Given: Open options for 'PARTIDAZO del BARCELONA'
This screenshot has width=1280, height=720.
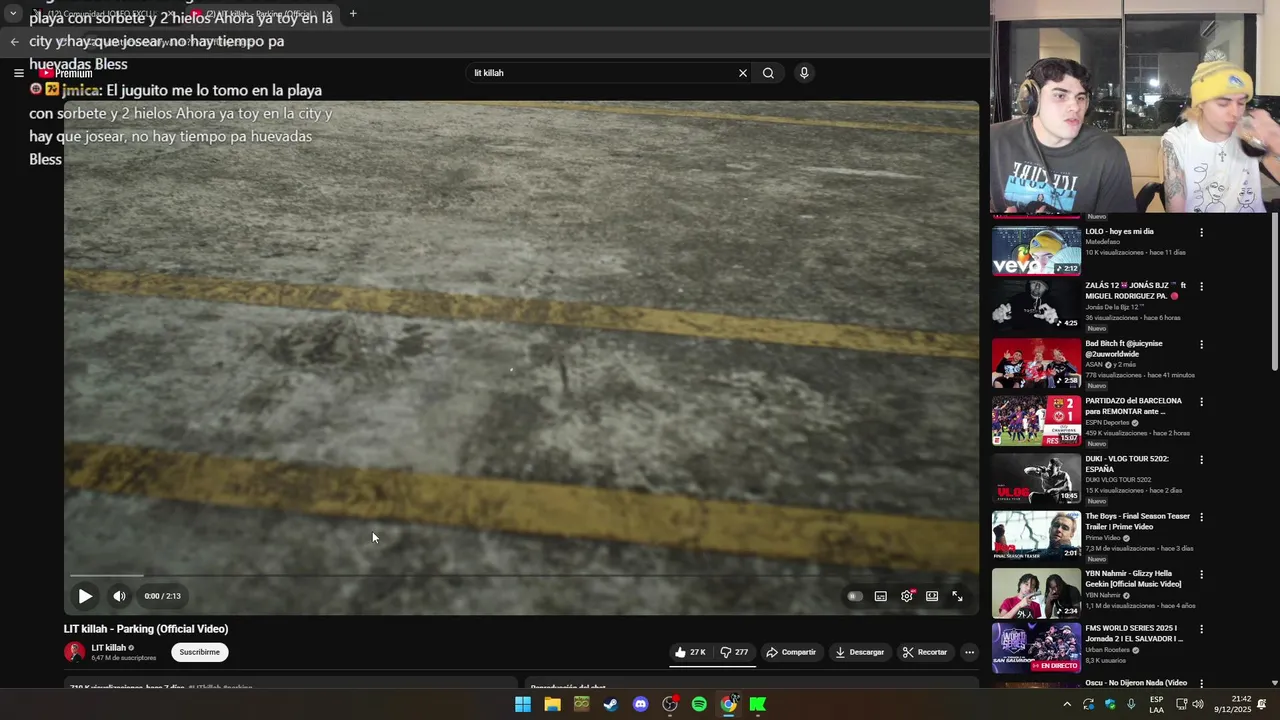Looking at the screenshot, I should pos(1201,402).
